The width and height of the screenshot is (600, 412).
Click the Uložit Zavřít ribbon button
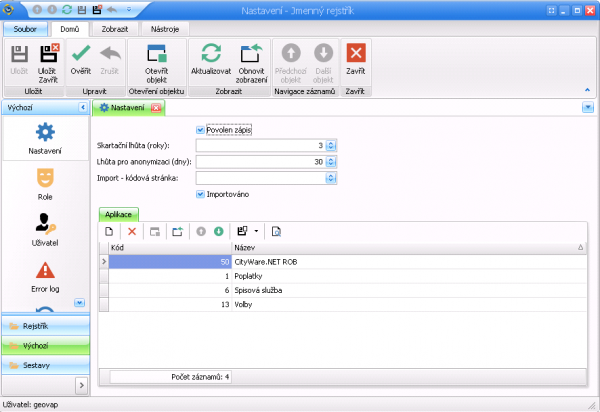click(49, 61)
